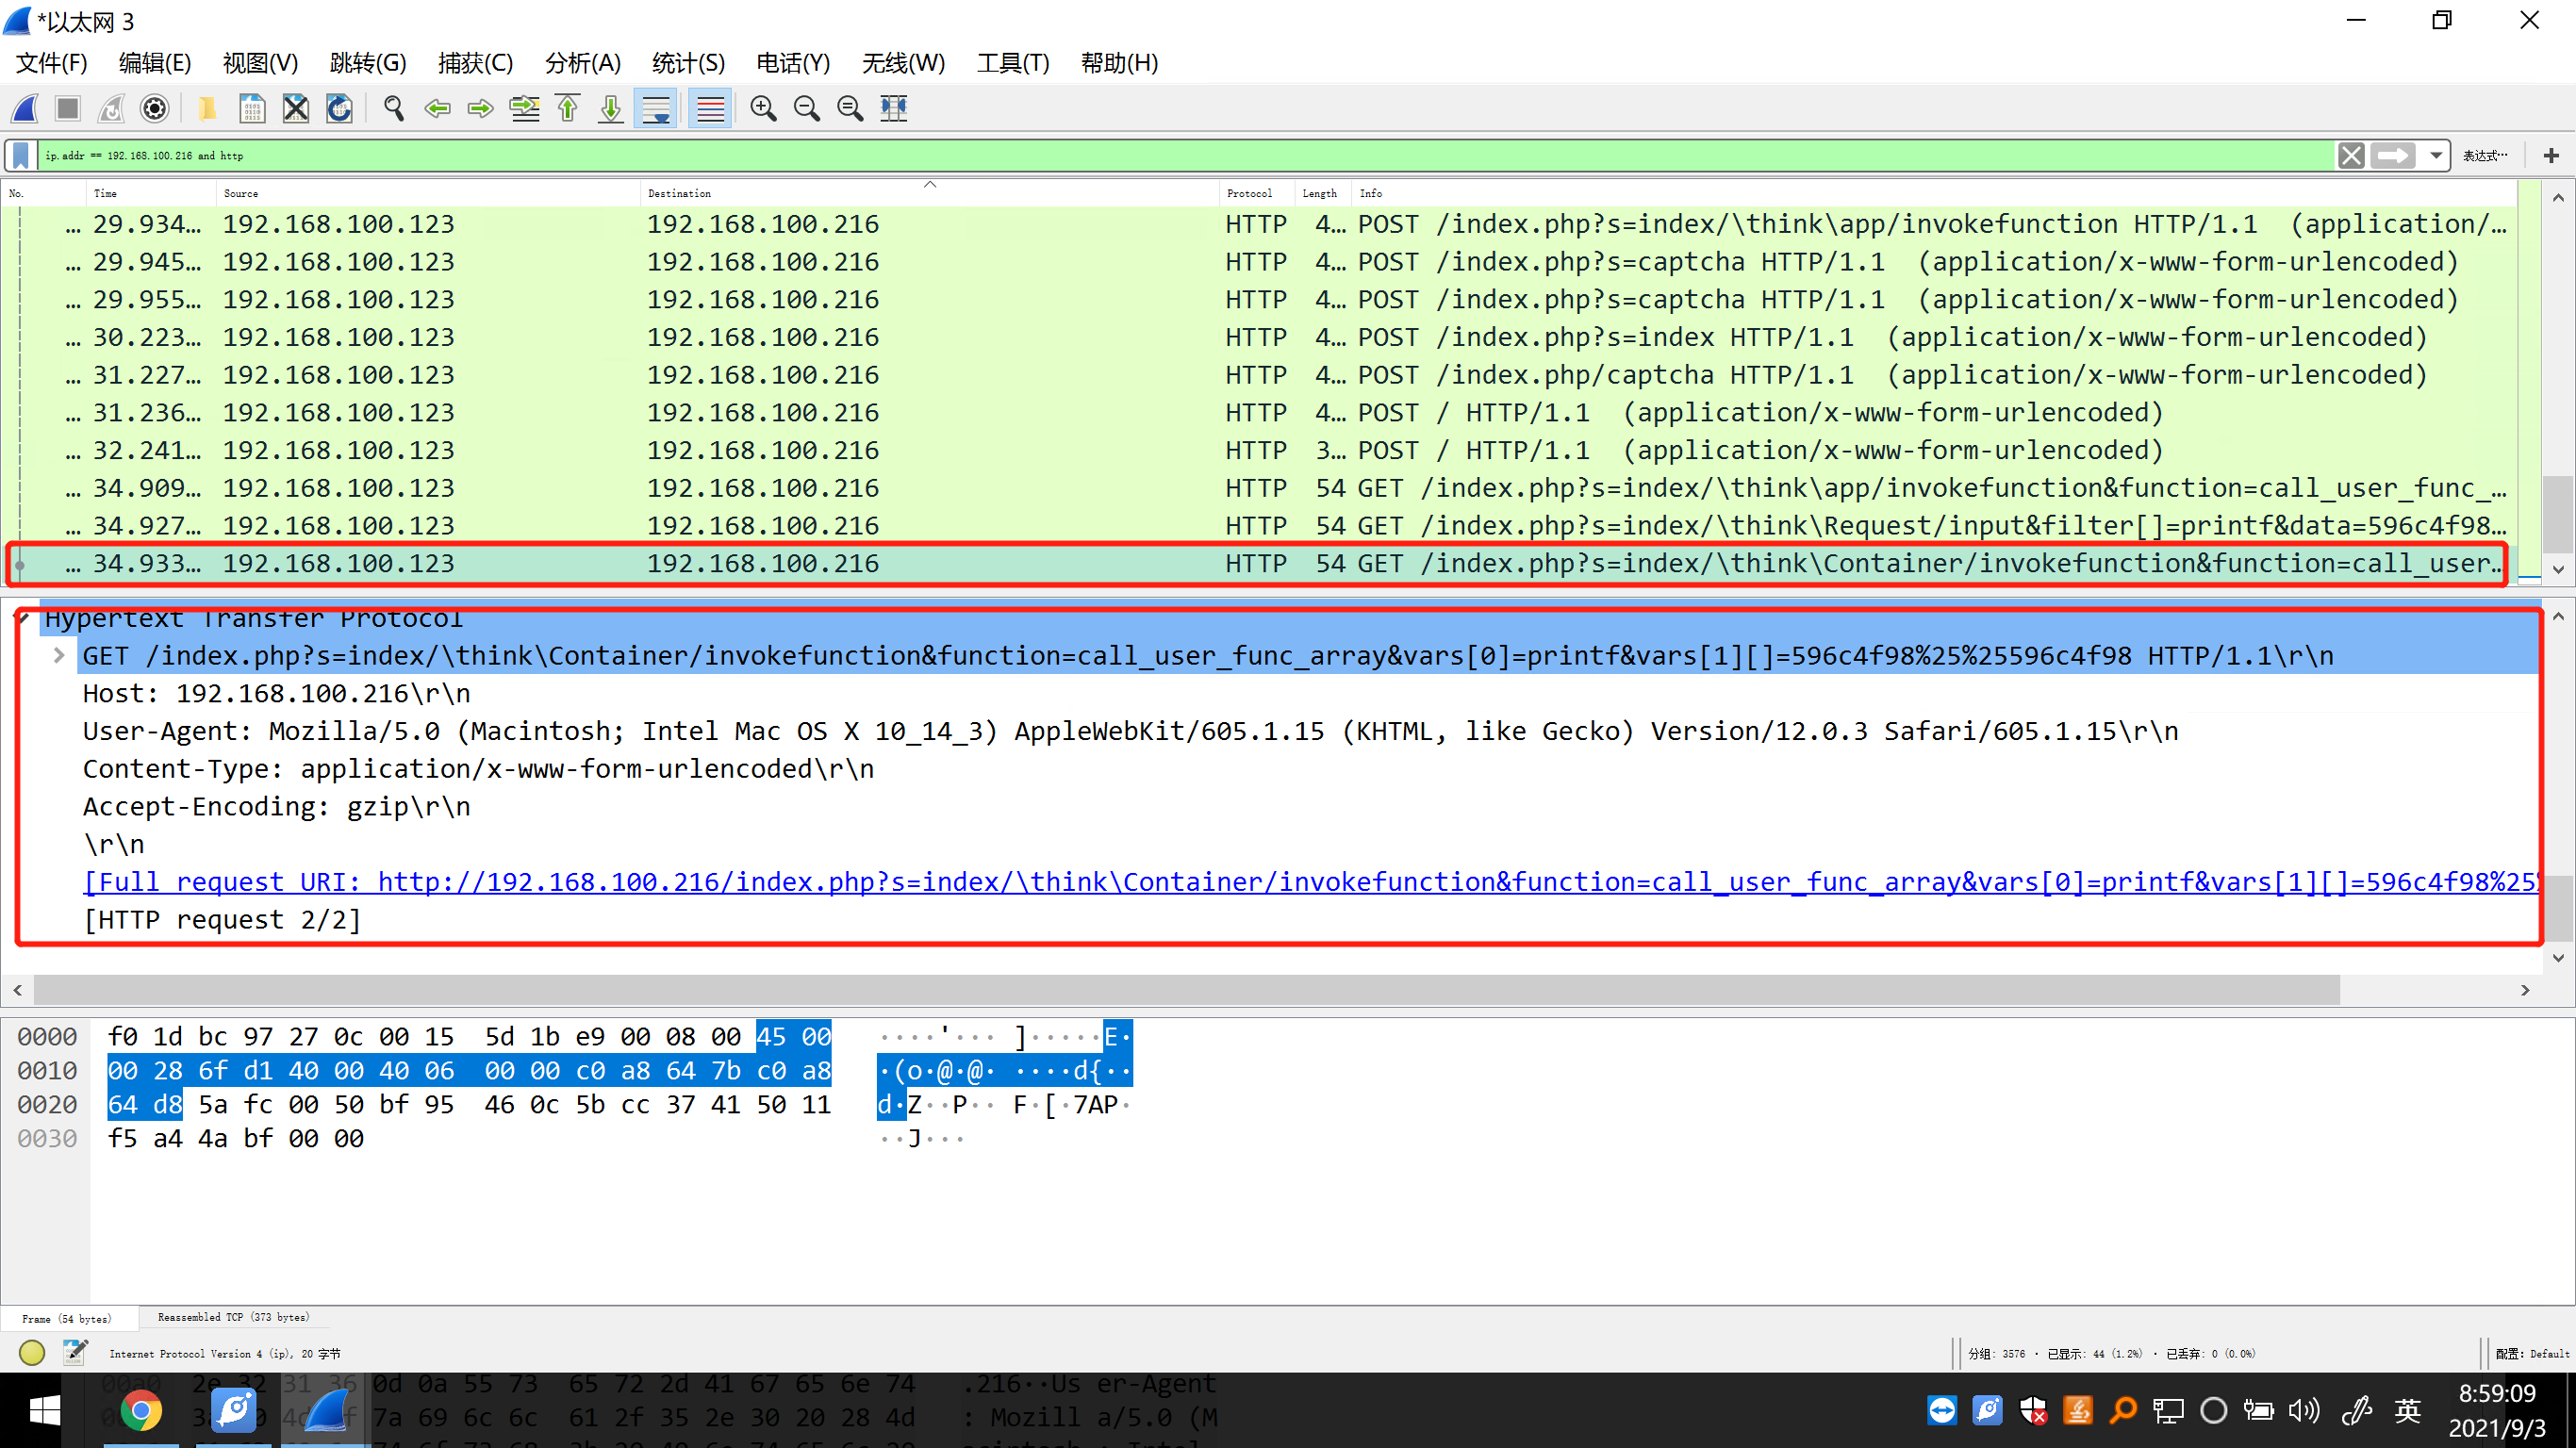Open the 无线(W) menu
Image resolution: width=2576 pixels, height=1448 pixels.
point(903,63)
